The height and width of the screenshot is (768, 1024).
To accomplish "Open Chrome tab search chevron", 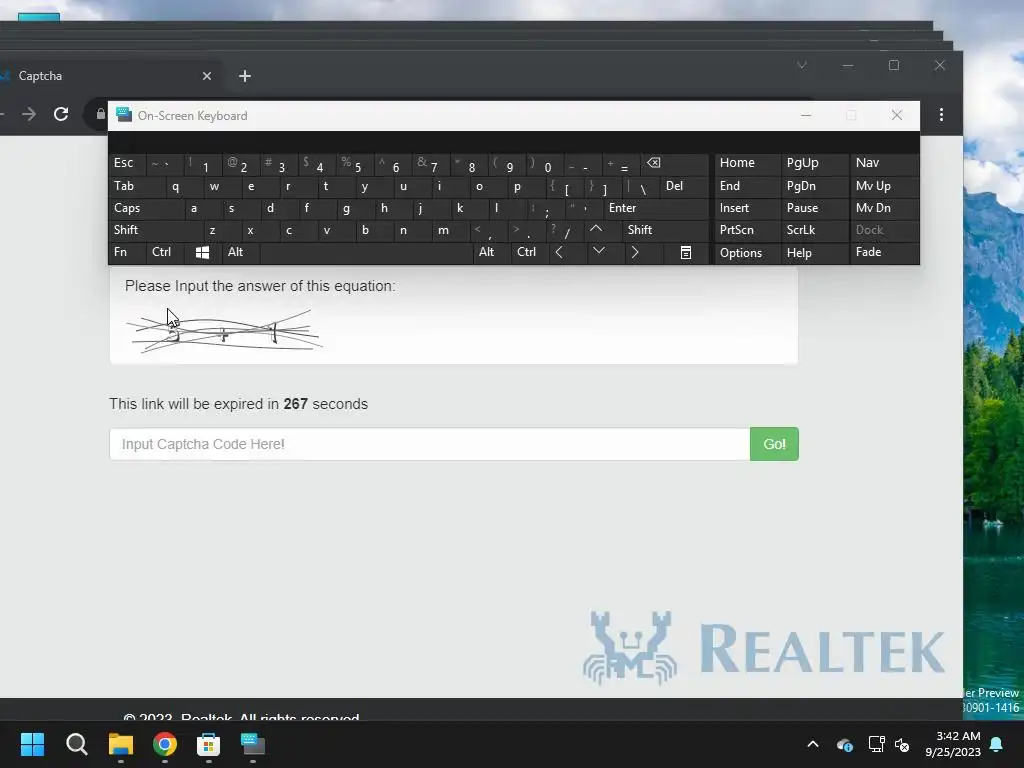I will (802, 65).
